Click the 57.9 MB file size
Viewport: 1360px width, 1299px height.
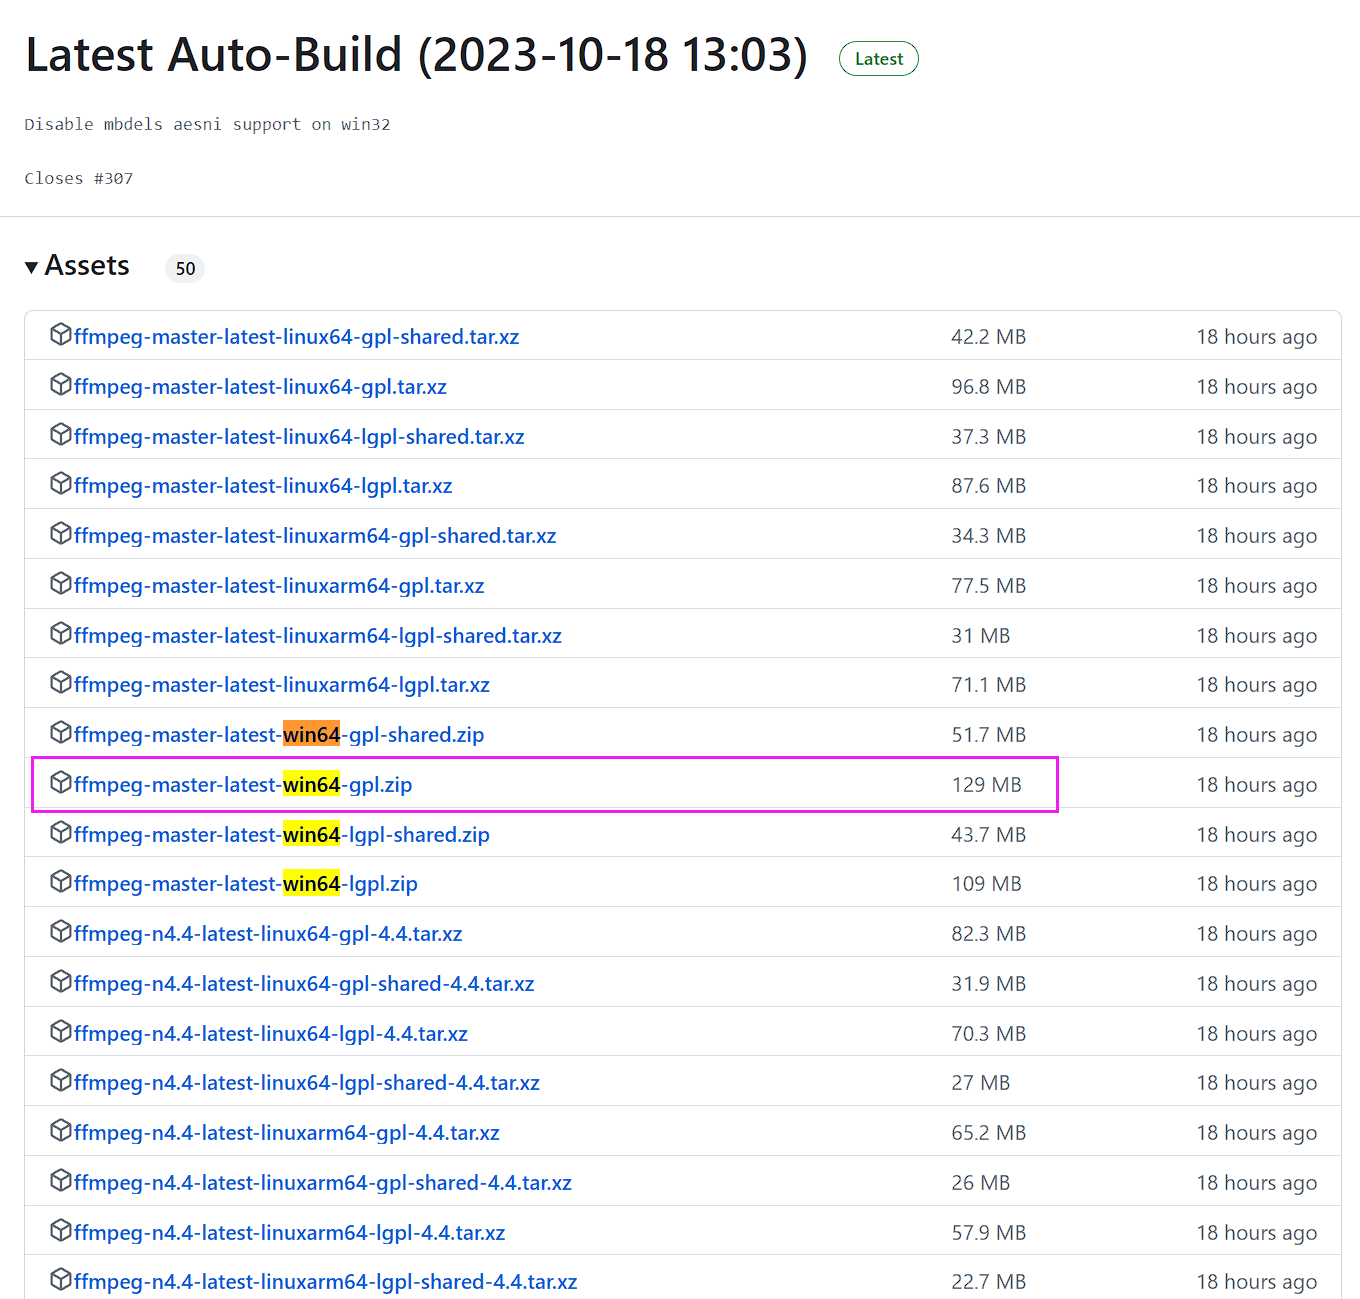pyautogui.click(x=989, y=1233)
